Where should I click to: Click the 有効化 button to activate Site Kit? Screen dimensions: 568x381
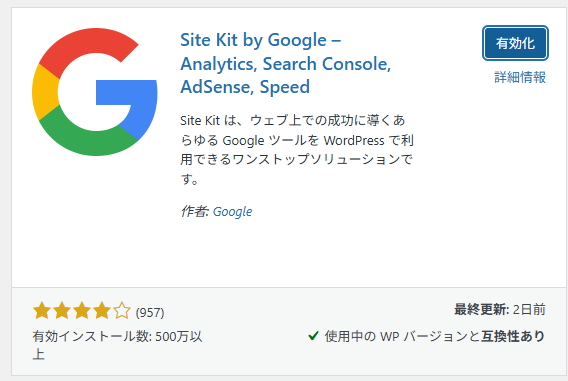pos(515,43)
